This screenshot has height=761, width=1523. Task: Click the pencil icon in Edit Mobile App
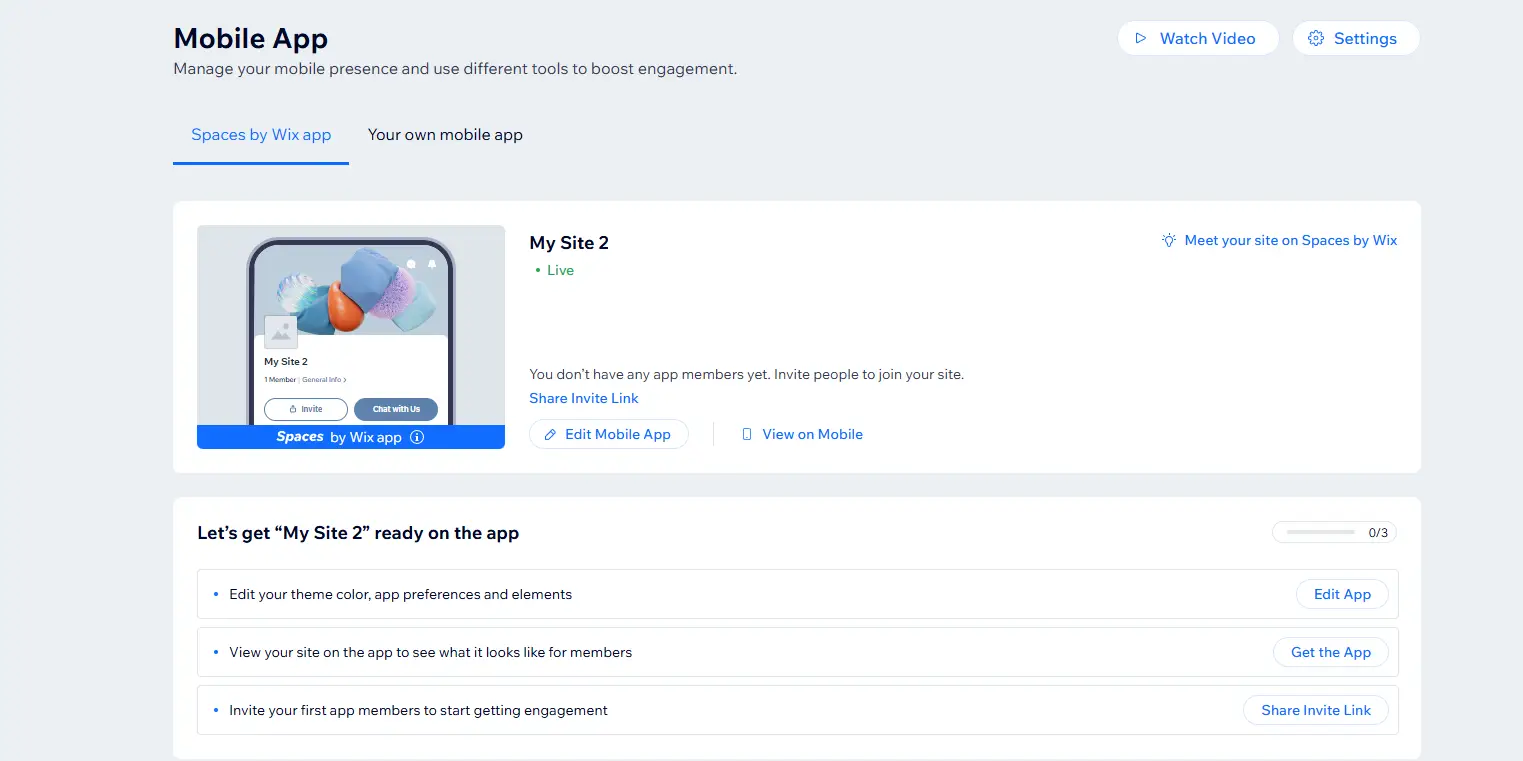point(550,434)
